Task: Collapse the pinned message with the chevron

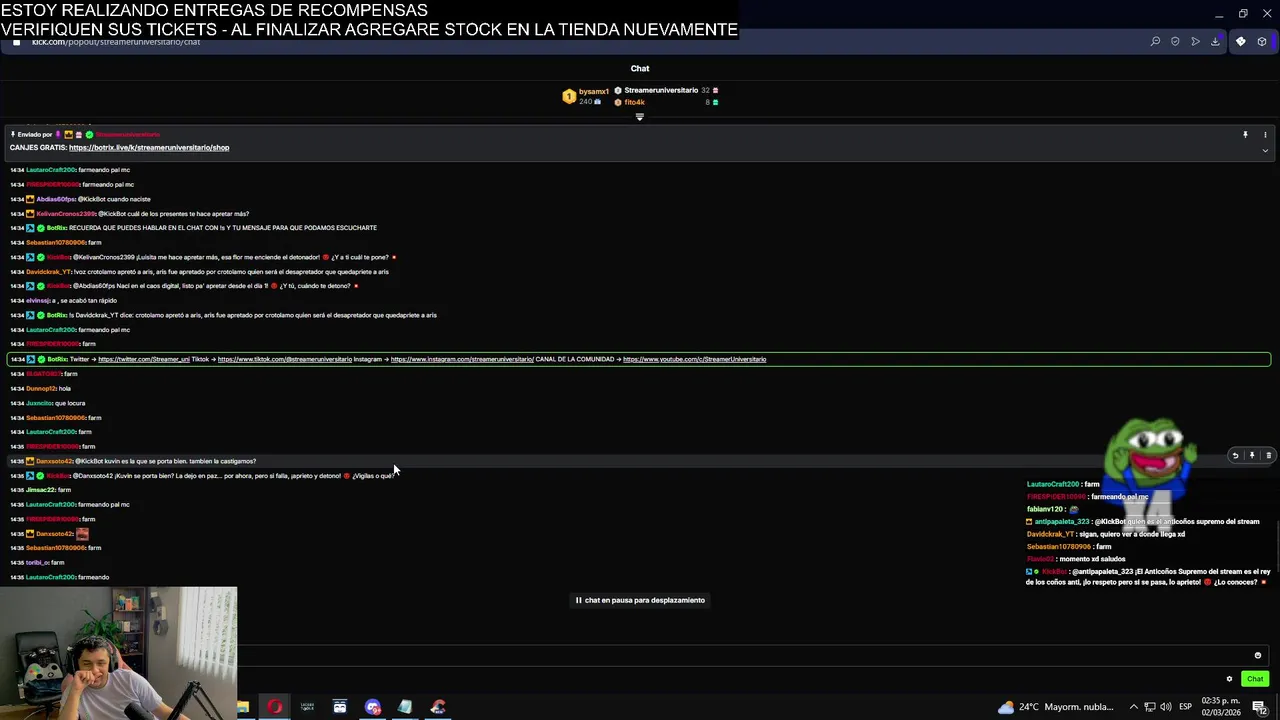Action: 1265,150
